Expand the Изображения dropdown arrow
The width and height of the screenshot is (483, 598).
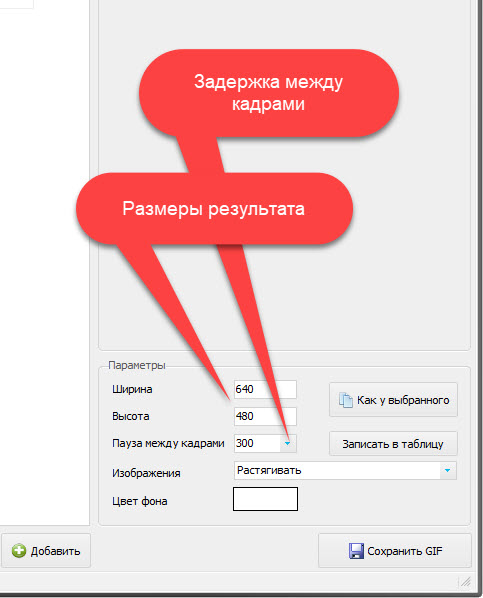[x=448, y=470]
